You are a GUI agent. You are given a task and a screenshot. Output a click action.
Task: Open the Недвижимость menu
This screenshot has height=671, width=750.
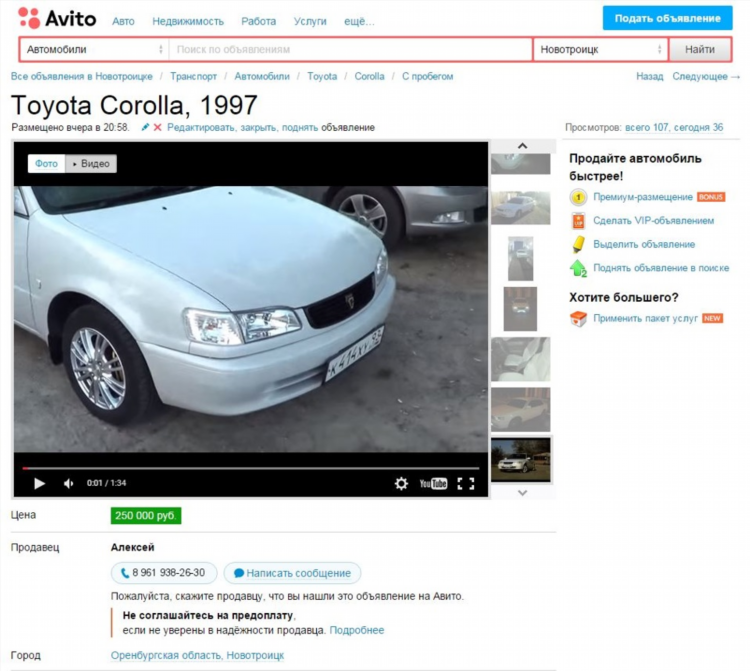click(x=188, y=22)
